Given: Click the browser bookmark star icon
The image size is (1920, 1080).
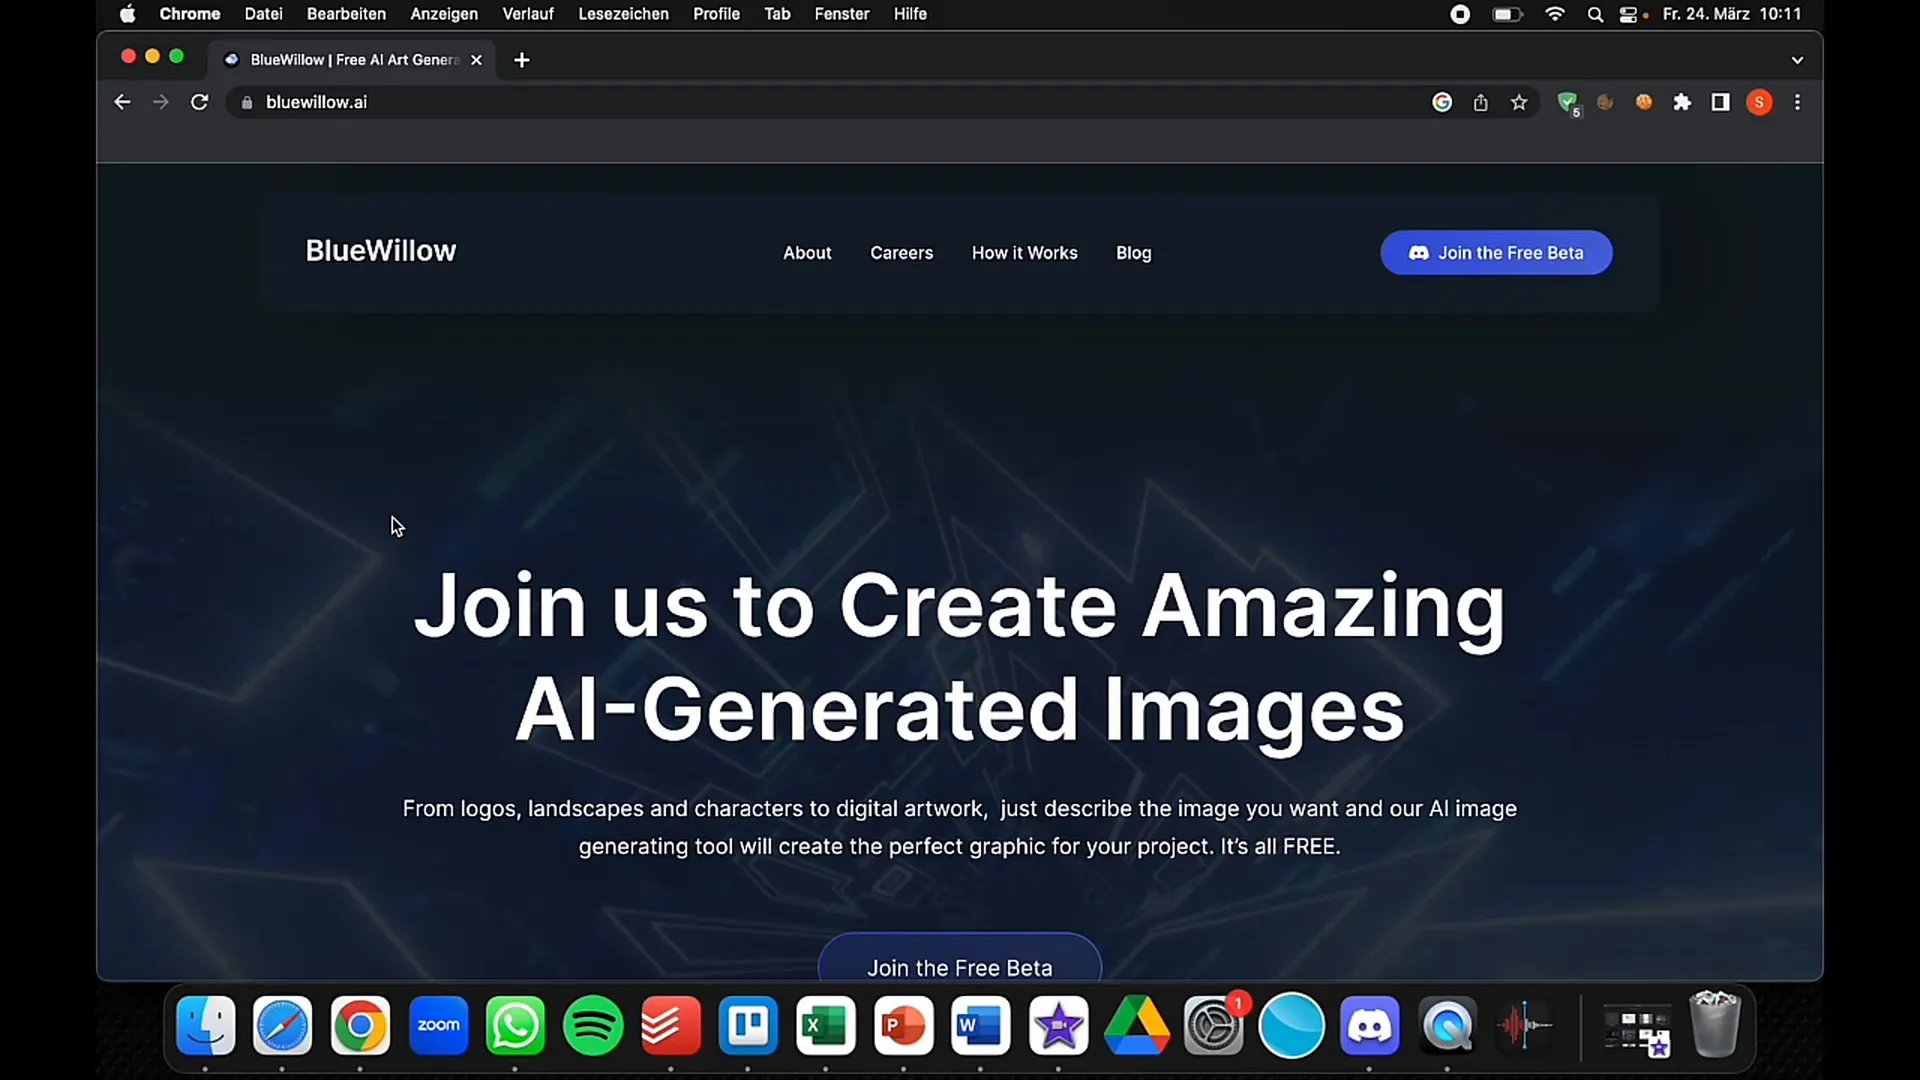Looking at the screenshot, I should 1519,102.
